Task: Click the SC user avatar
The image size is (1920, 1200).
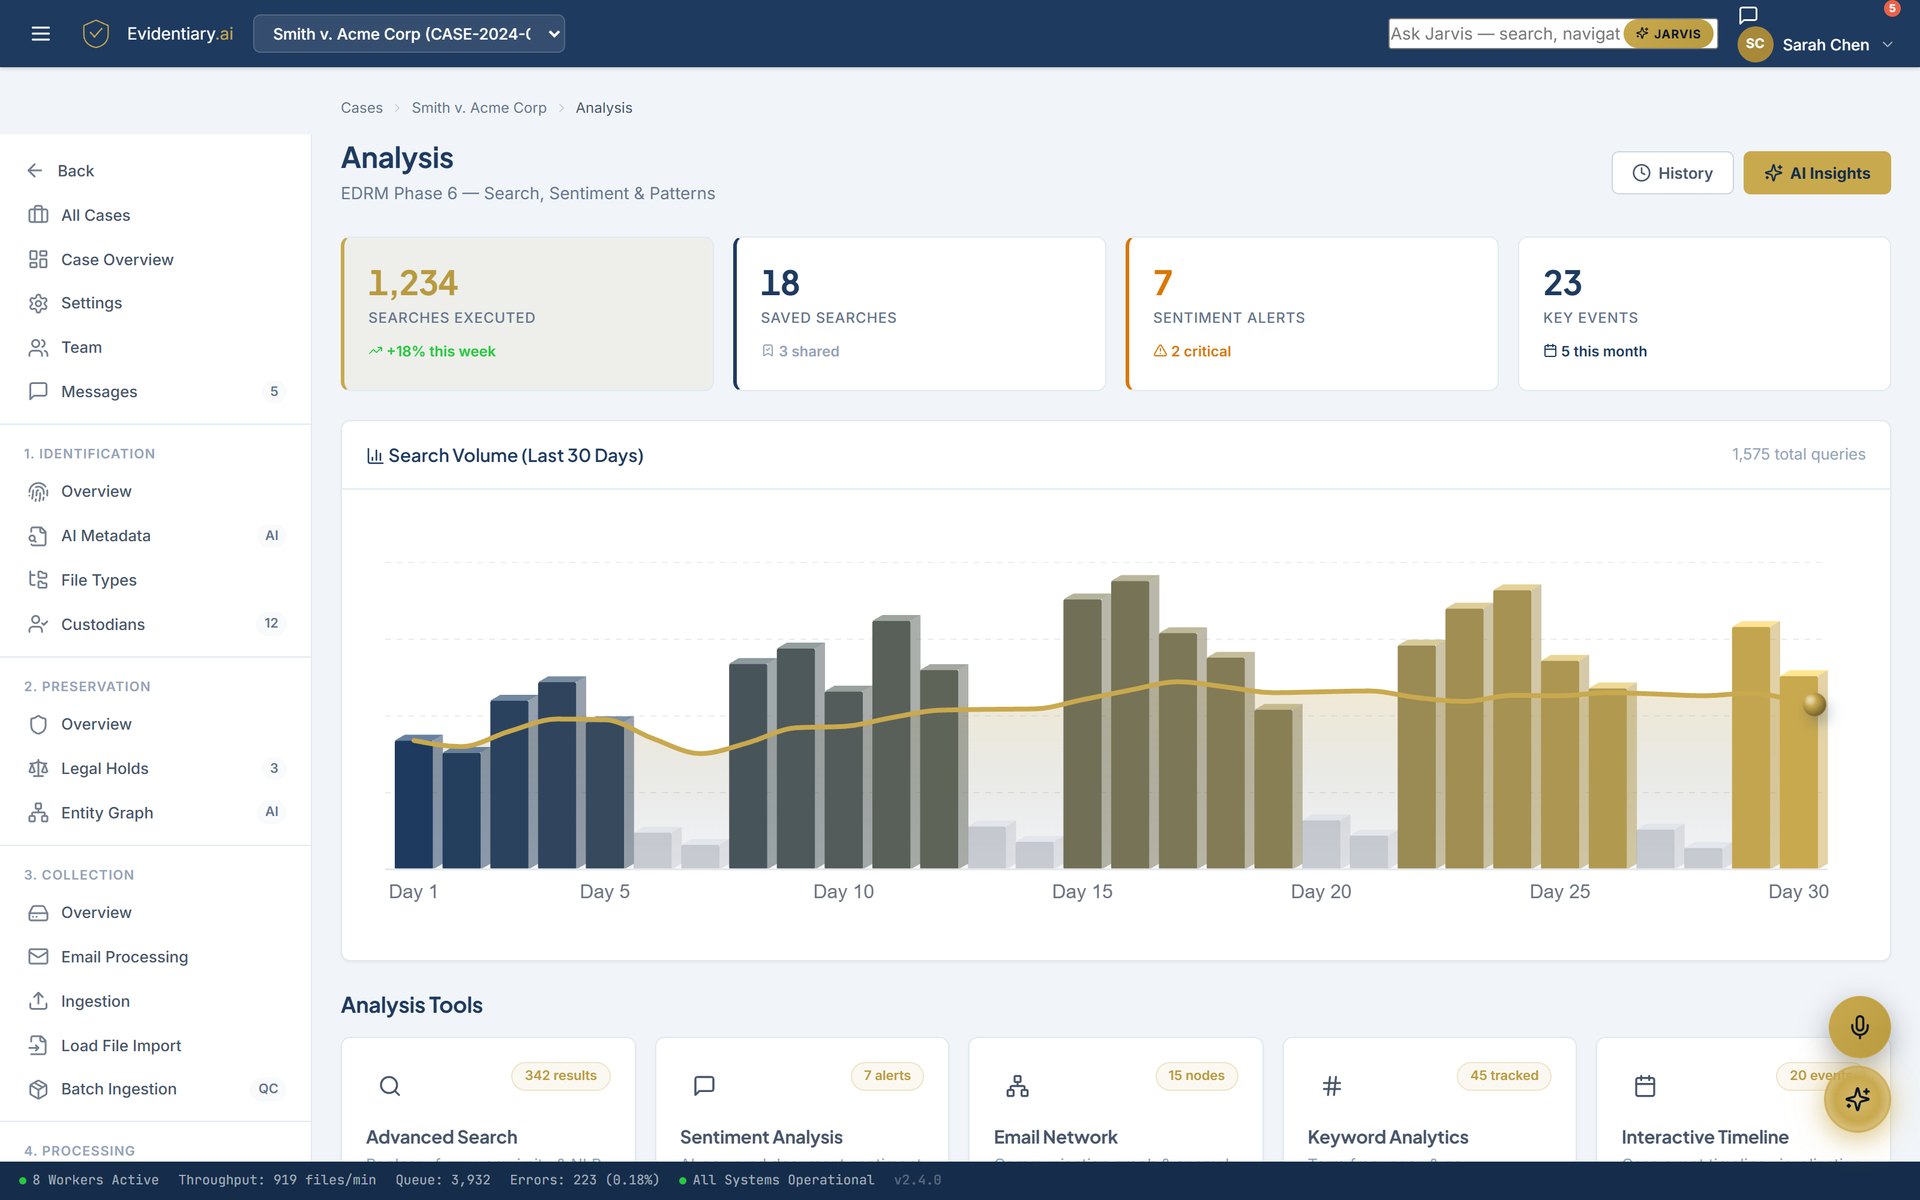Action: (x=1755, y=44)
